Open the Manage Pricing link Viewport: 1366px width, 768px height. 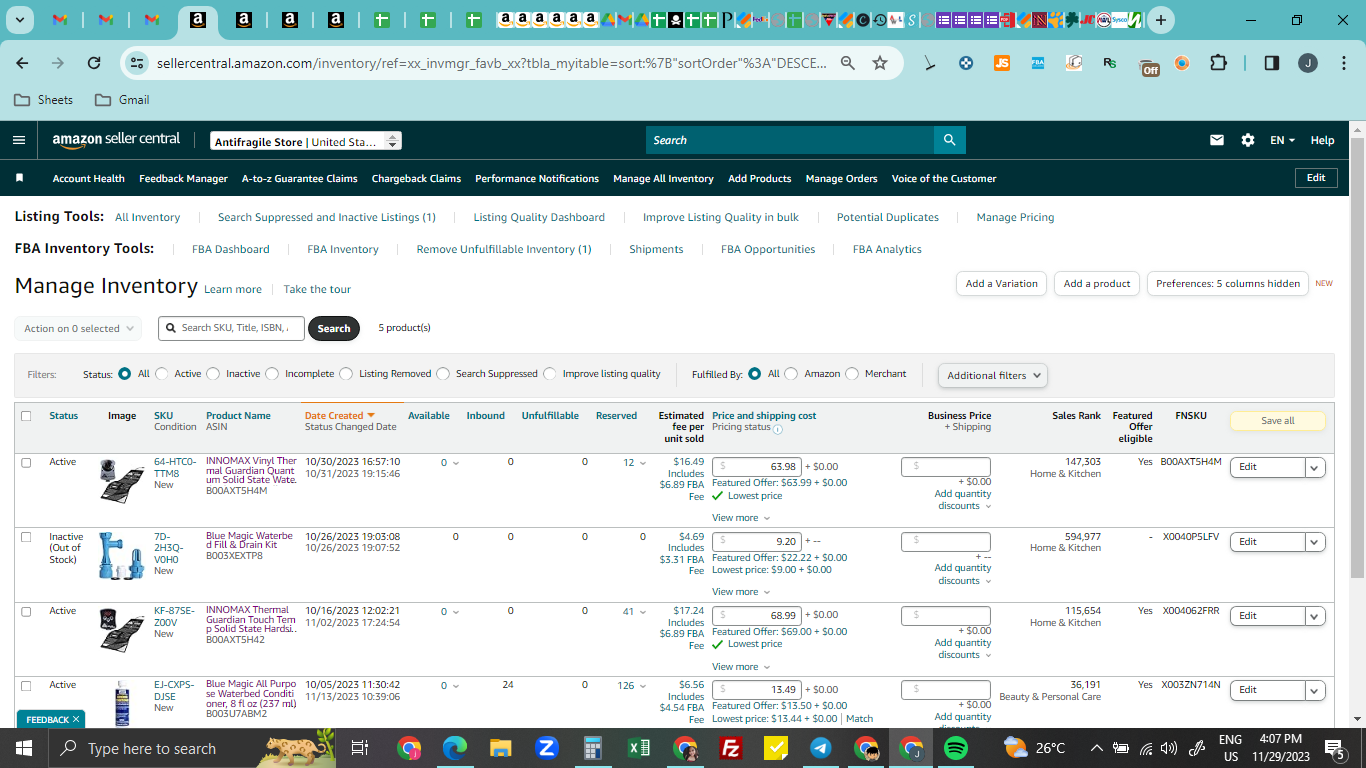coord(1015,217)
